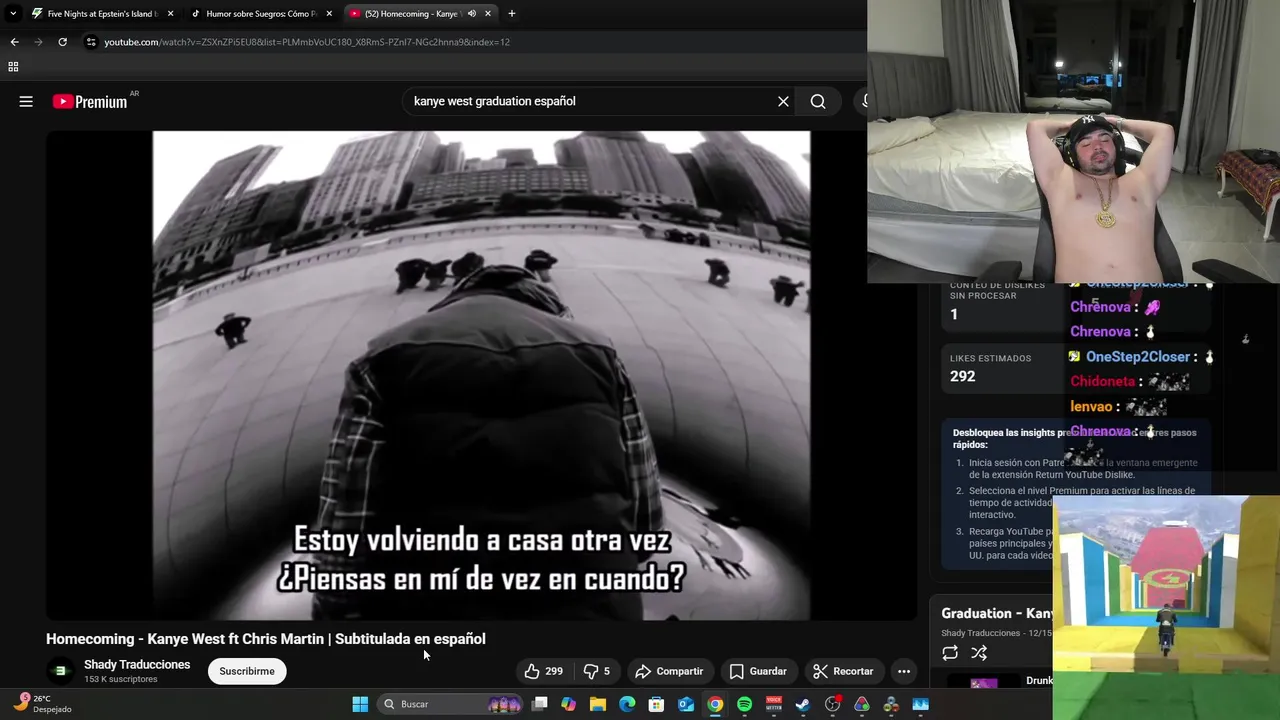The width and height of the screenshot is (1280, 720).
Task: Open File Explorer from the taskbar
Action: click(x=598, y=704)
